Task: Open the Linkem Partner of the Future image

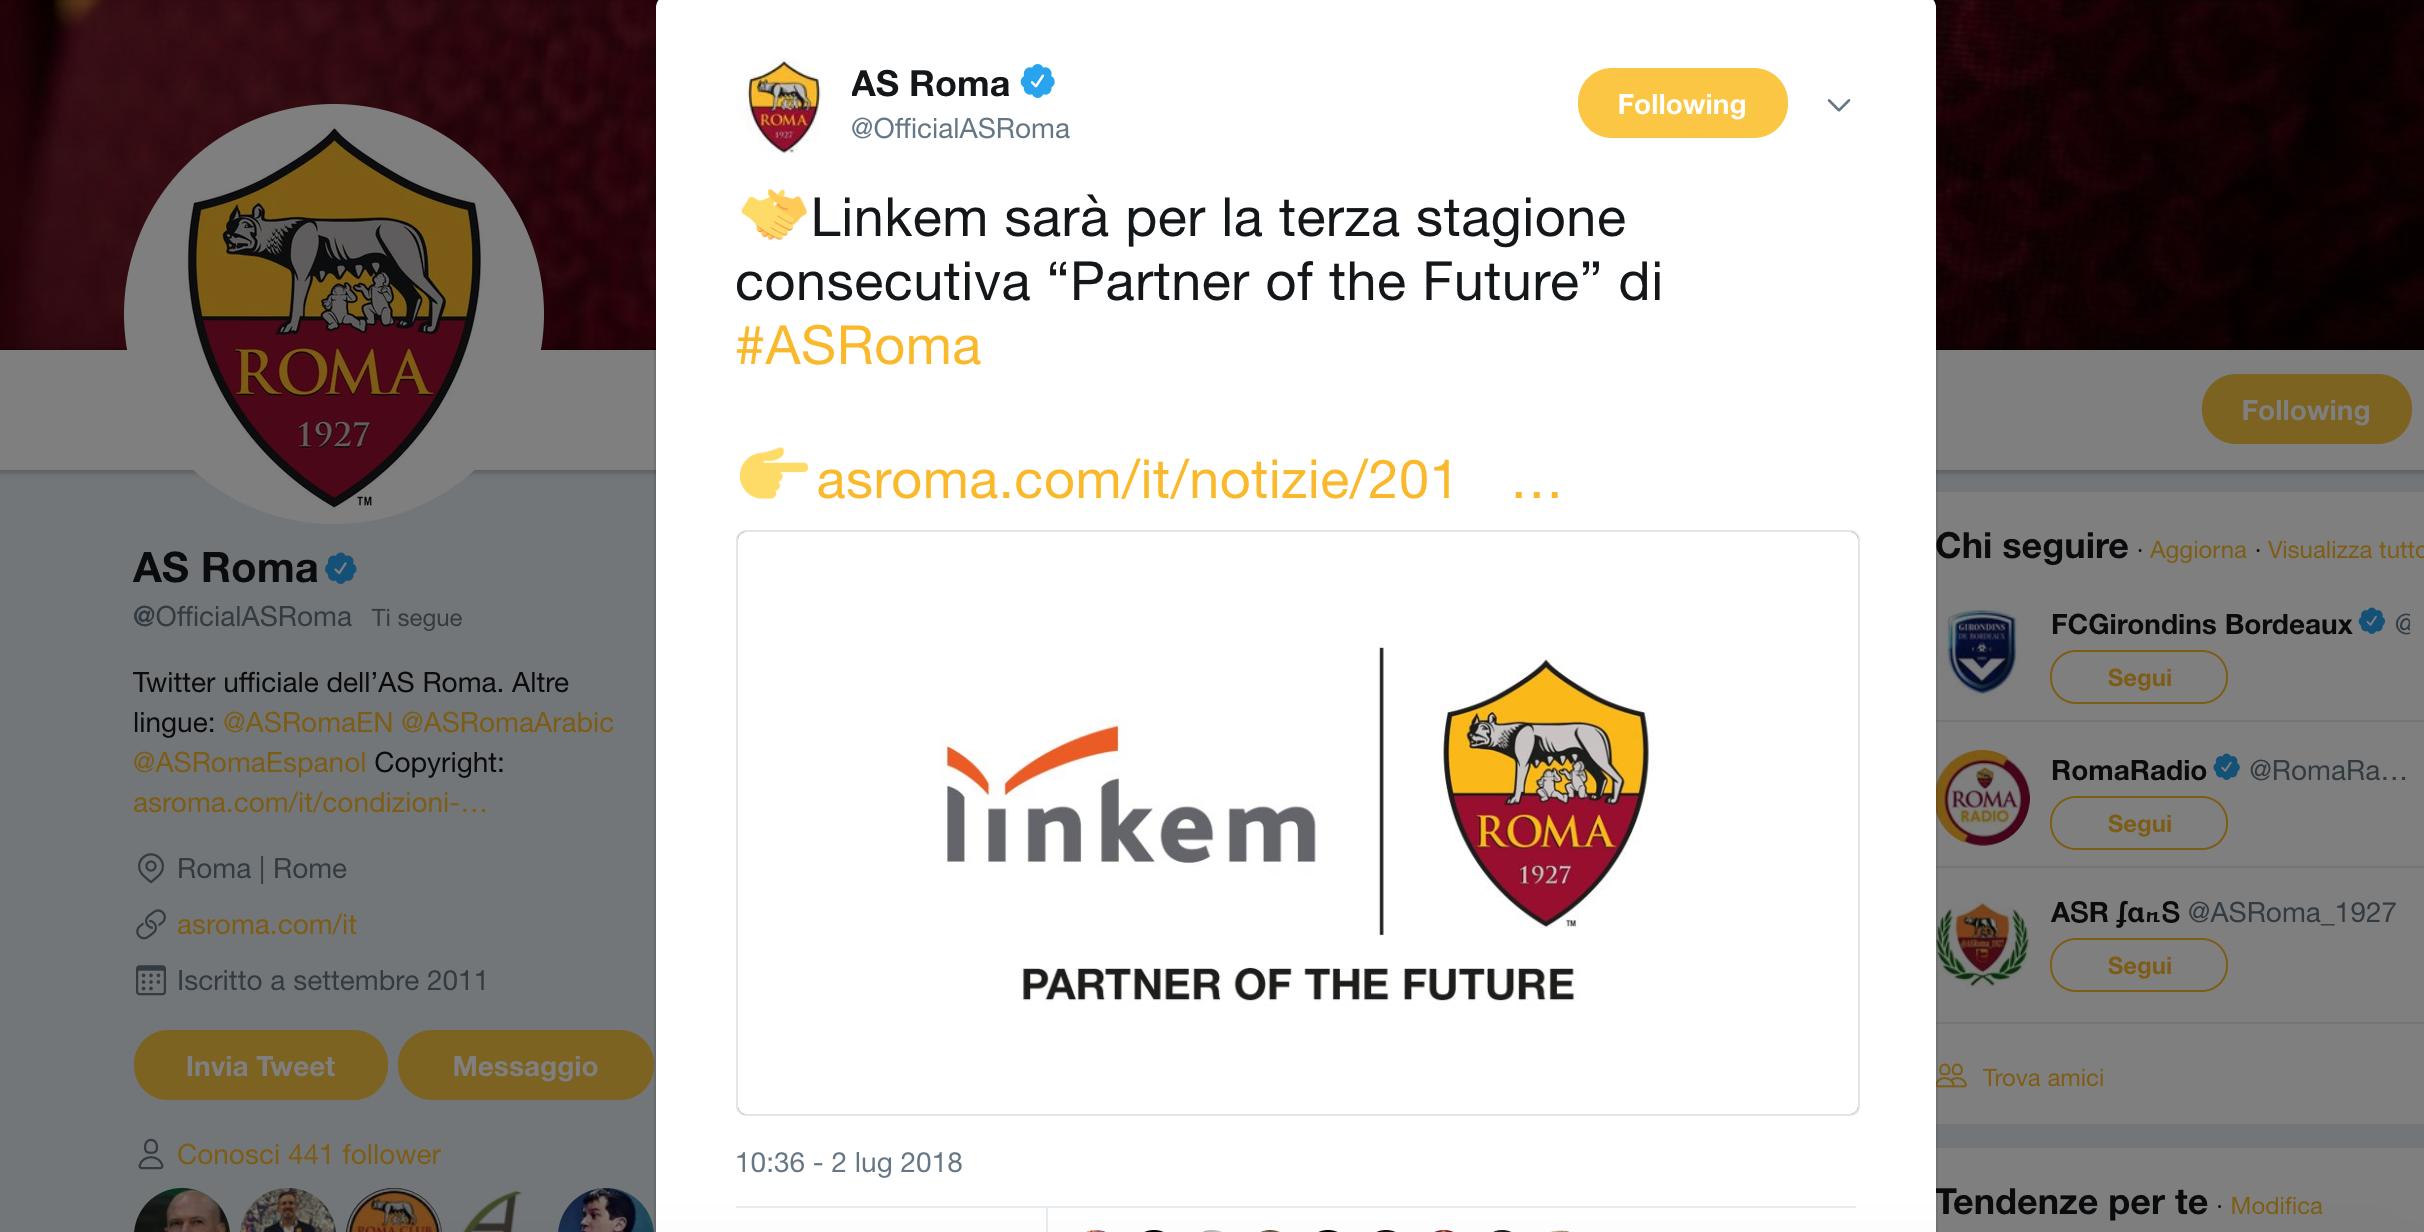Action: [1297, 822]
